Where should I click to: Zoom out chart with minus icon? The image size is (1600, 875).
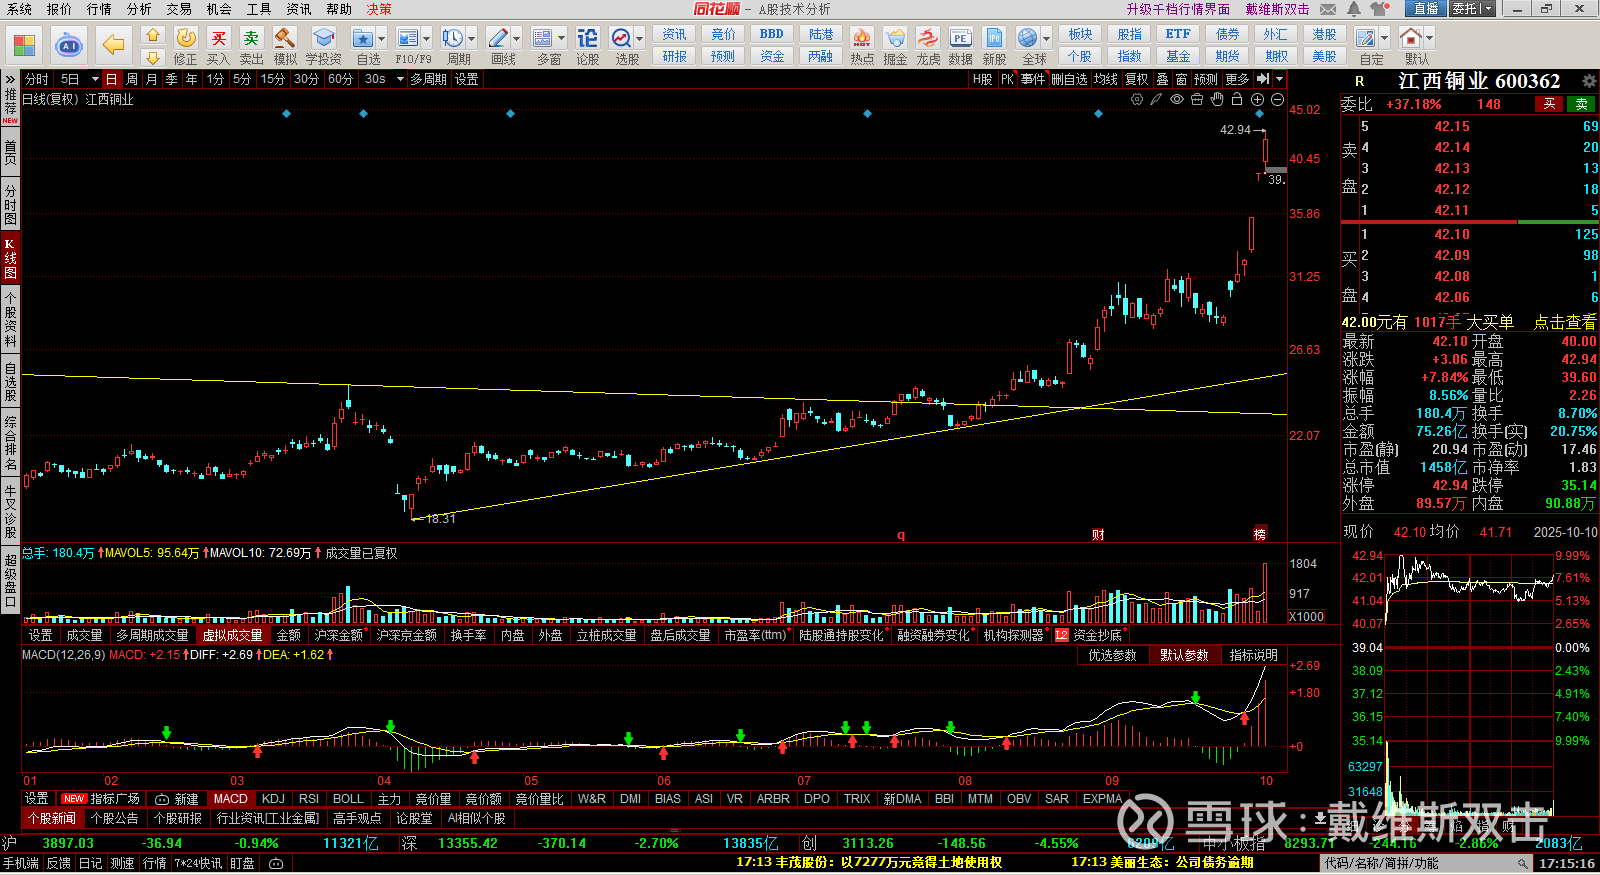pos(1277,99)
